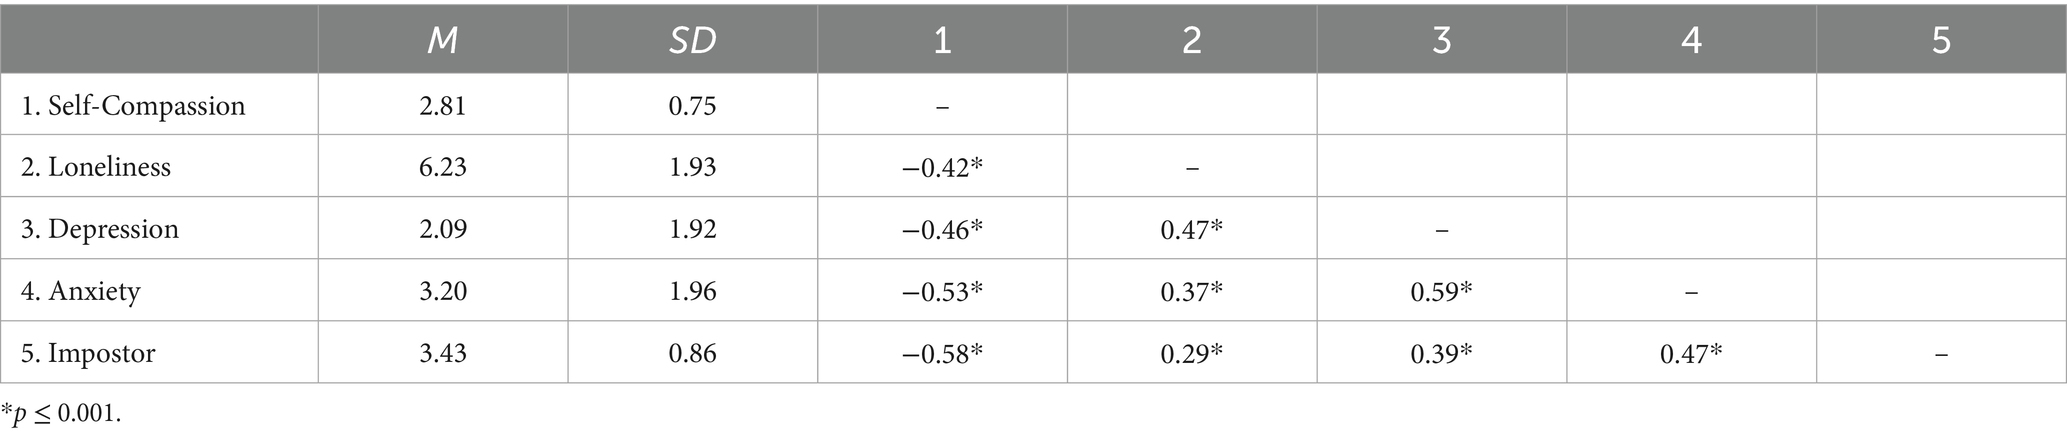Screen dimensions: 2067x437
Task: Select the Self-Compassion row label
Action: 133,105
